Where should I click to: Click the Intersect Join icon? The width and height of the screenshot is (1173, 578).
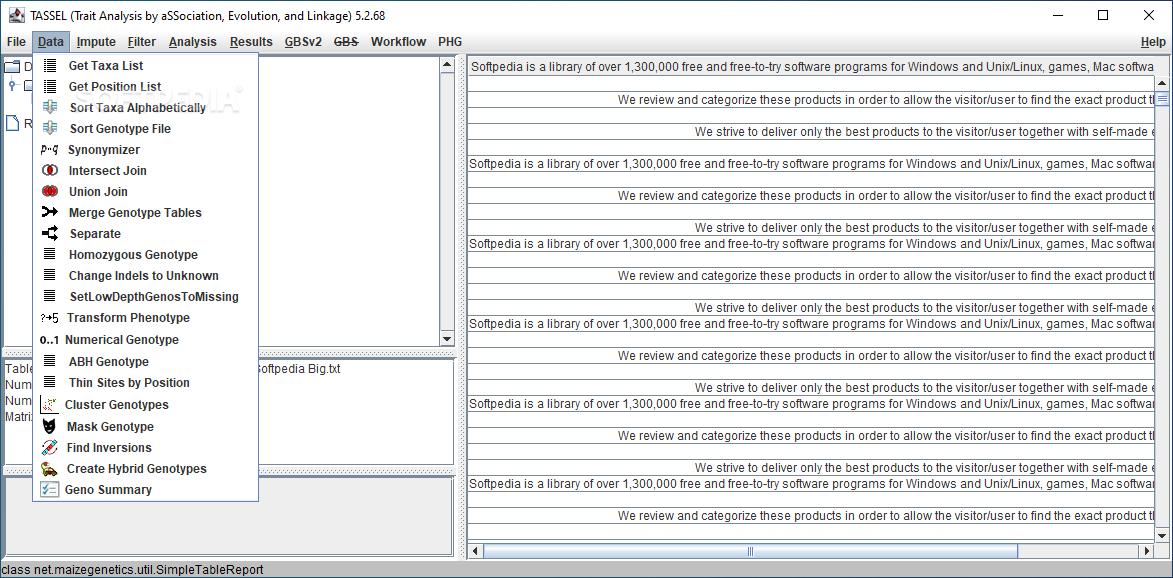50,170
